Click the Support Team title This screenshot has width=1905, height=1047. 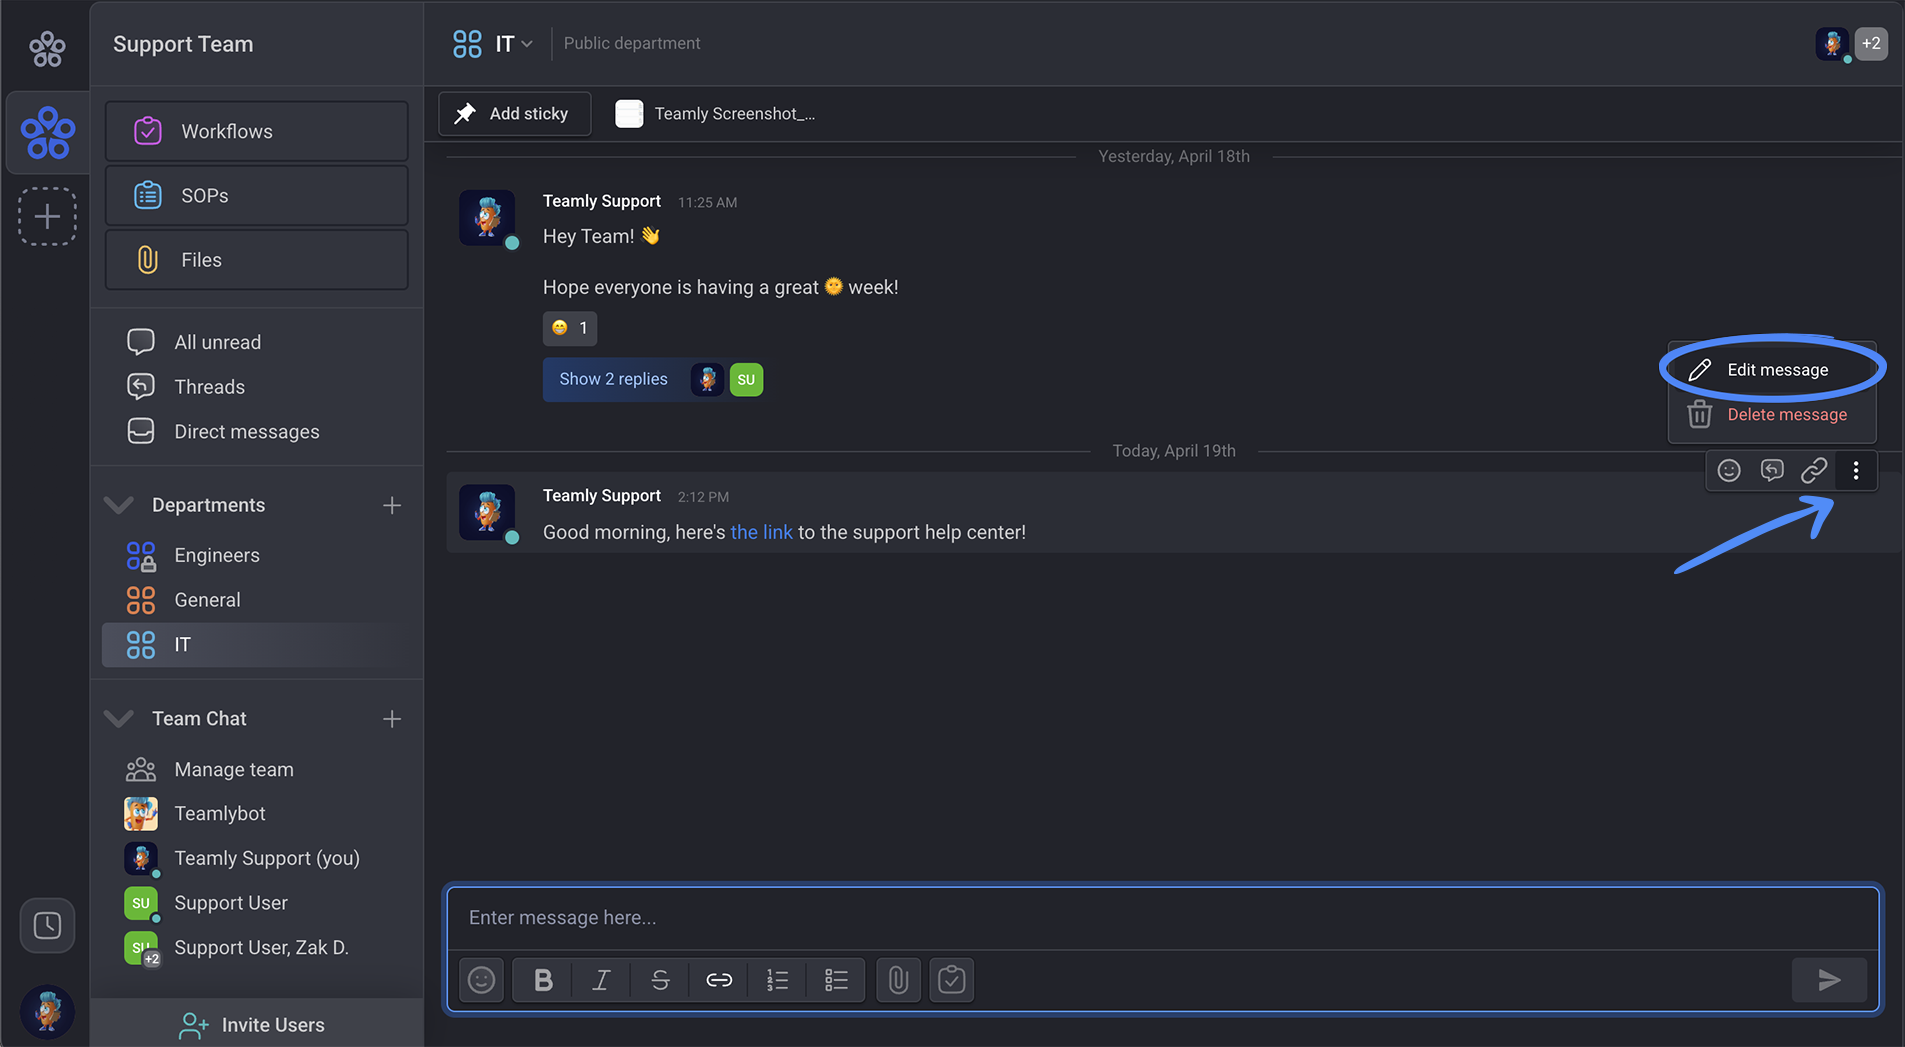coord(183,44)
